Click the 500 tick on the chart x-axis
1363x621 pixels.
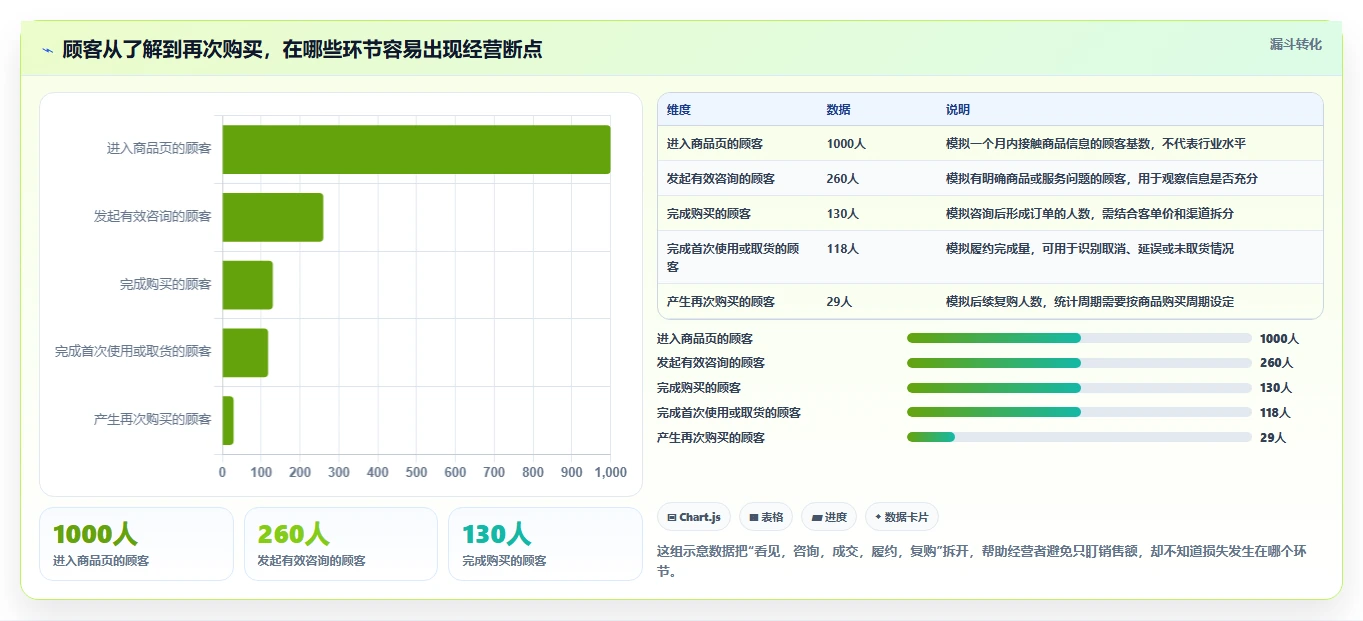click(x=416, y=472)
